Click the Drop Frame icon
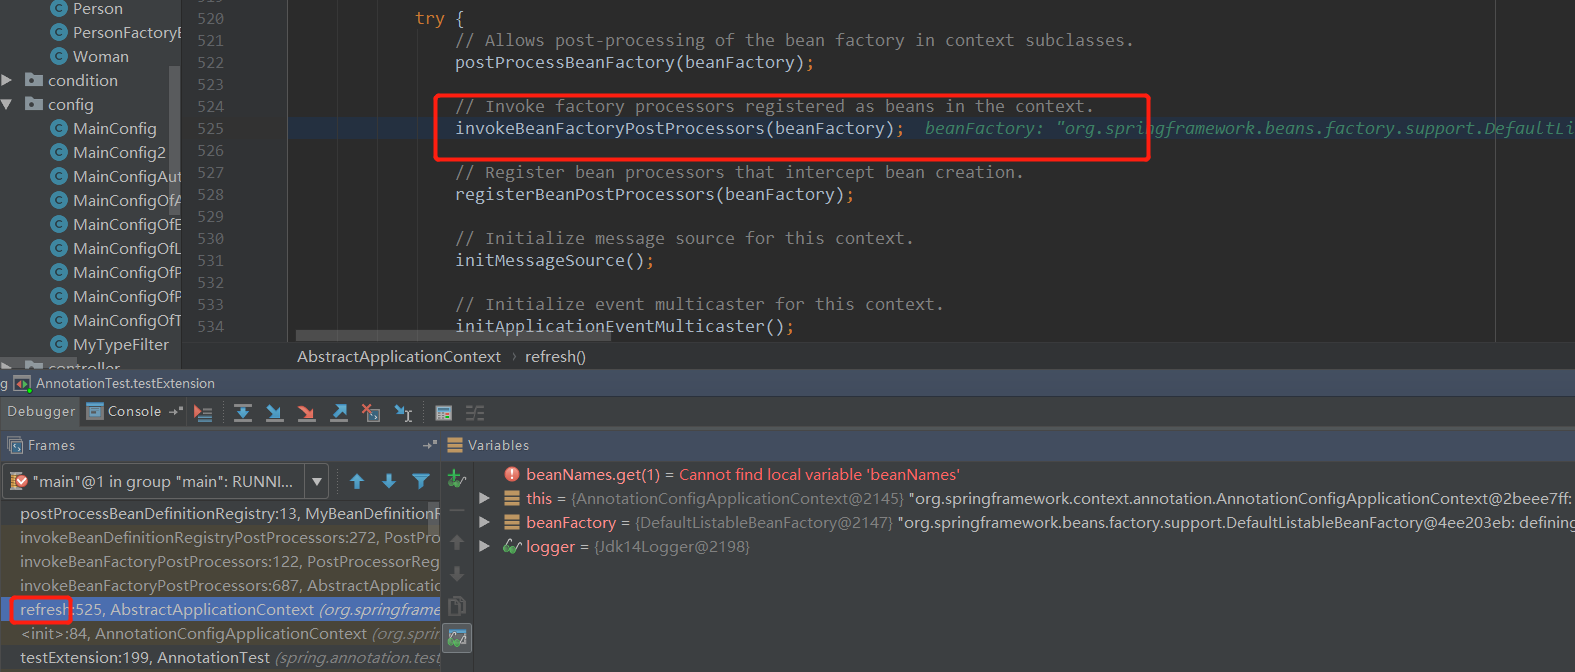This screenshot has width=1575, height=672. click(x=371, y=412)
